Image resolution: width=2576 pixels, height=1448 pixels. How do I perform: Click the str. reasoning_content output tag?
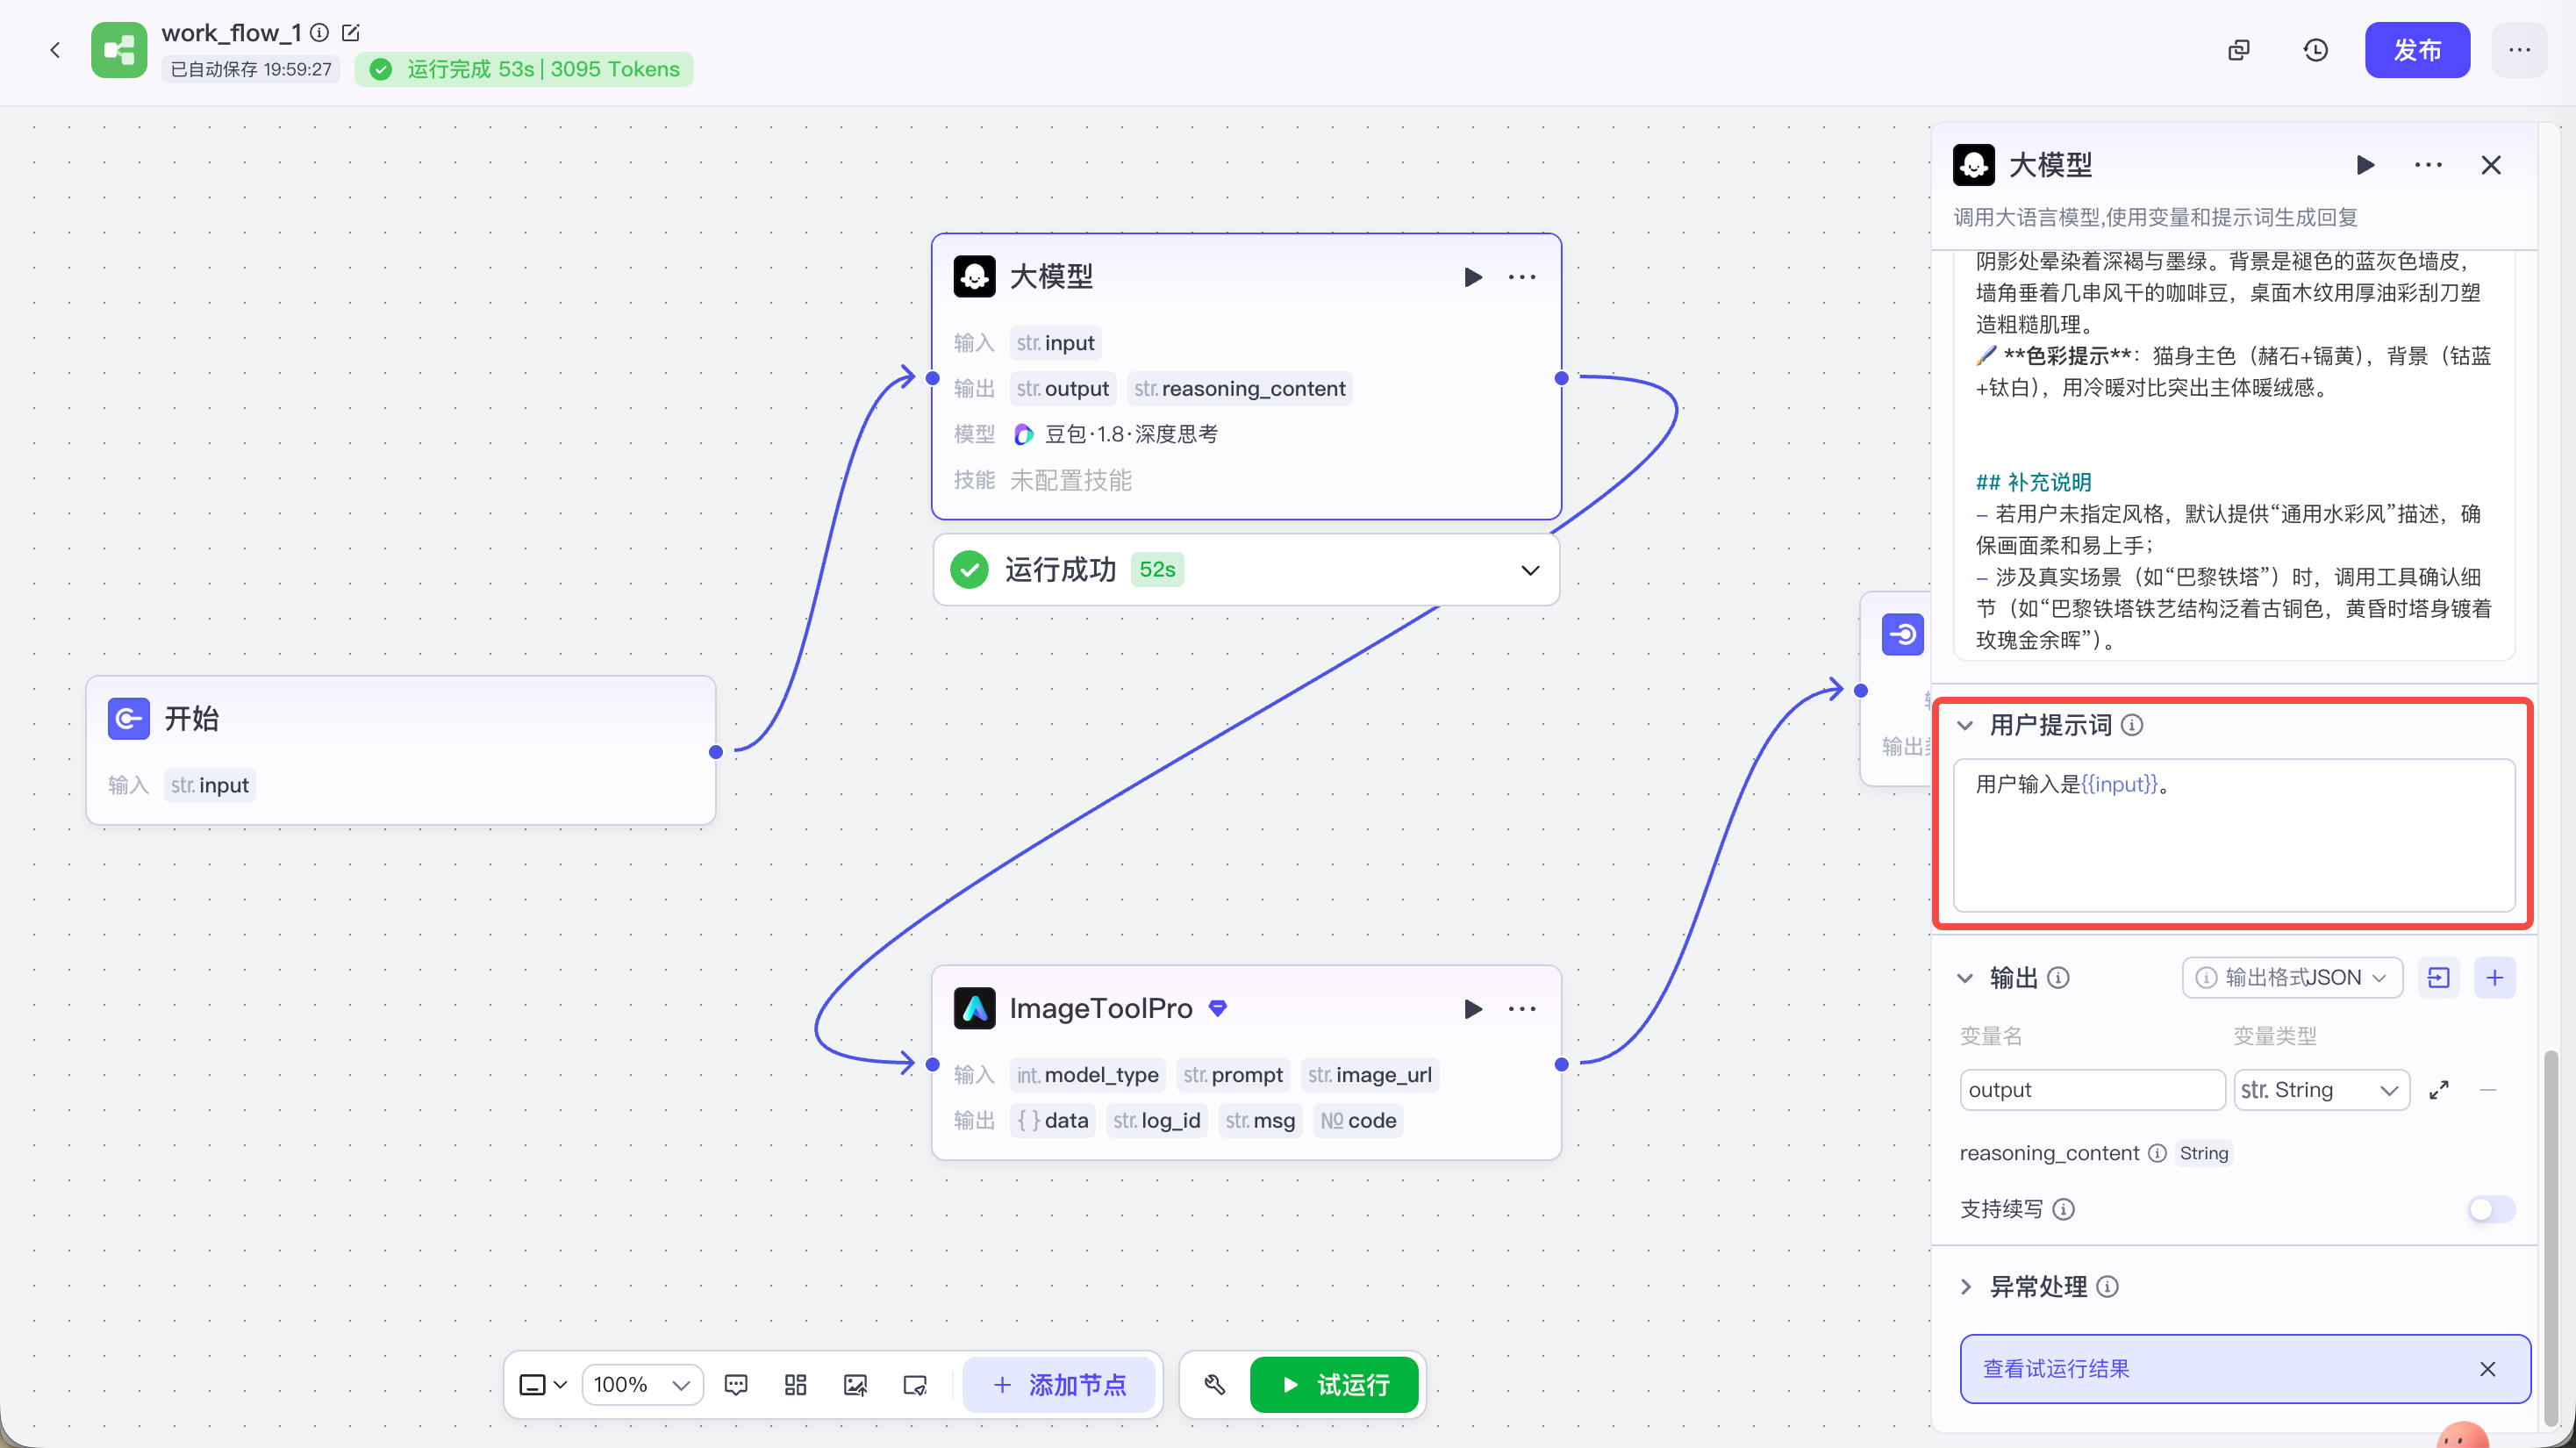(x=1240, y=389)
